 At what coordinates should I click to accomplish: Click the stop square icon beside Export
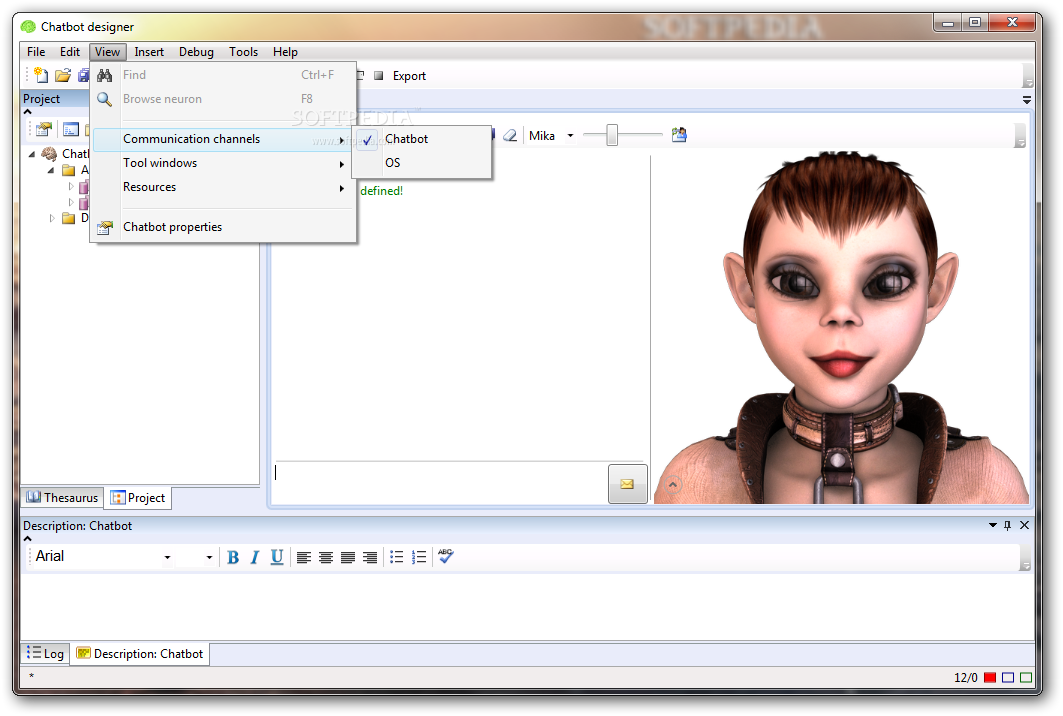click(x=379, y=76)
